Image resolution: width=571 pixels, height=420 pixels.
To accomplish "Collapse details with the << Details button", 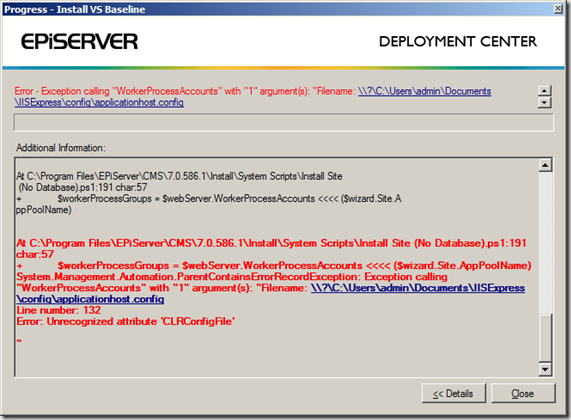I will pos(454,393).
